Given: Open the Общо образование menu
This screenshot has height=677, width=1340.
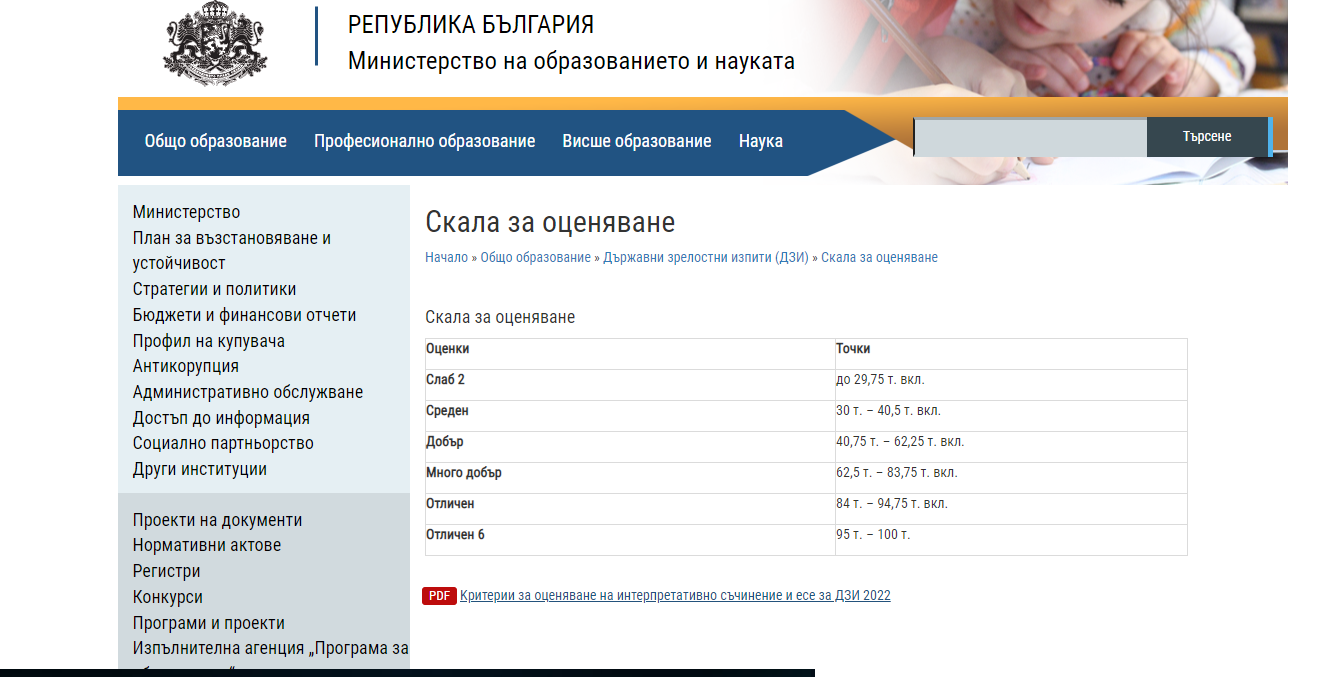Looking at the screenshot, I should (x=215, y=141).
